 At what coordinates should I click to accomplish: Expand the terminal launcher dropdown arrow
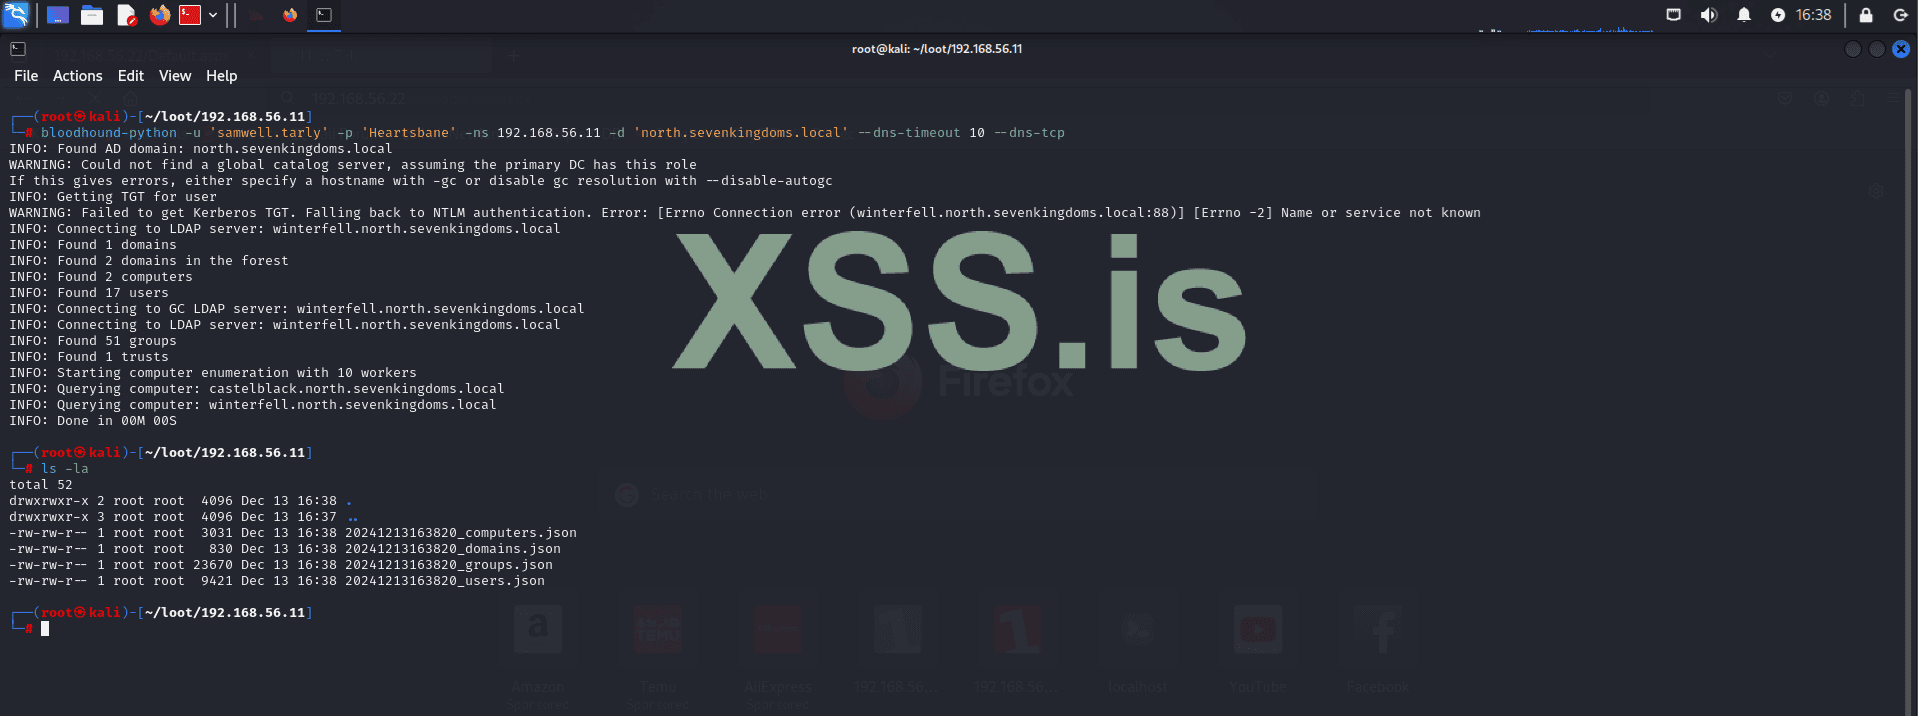tap(213, 15)
